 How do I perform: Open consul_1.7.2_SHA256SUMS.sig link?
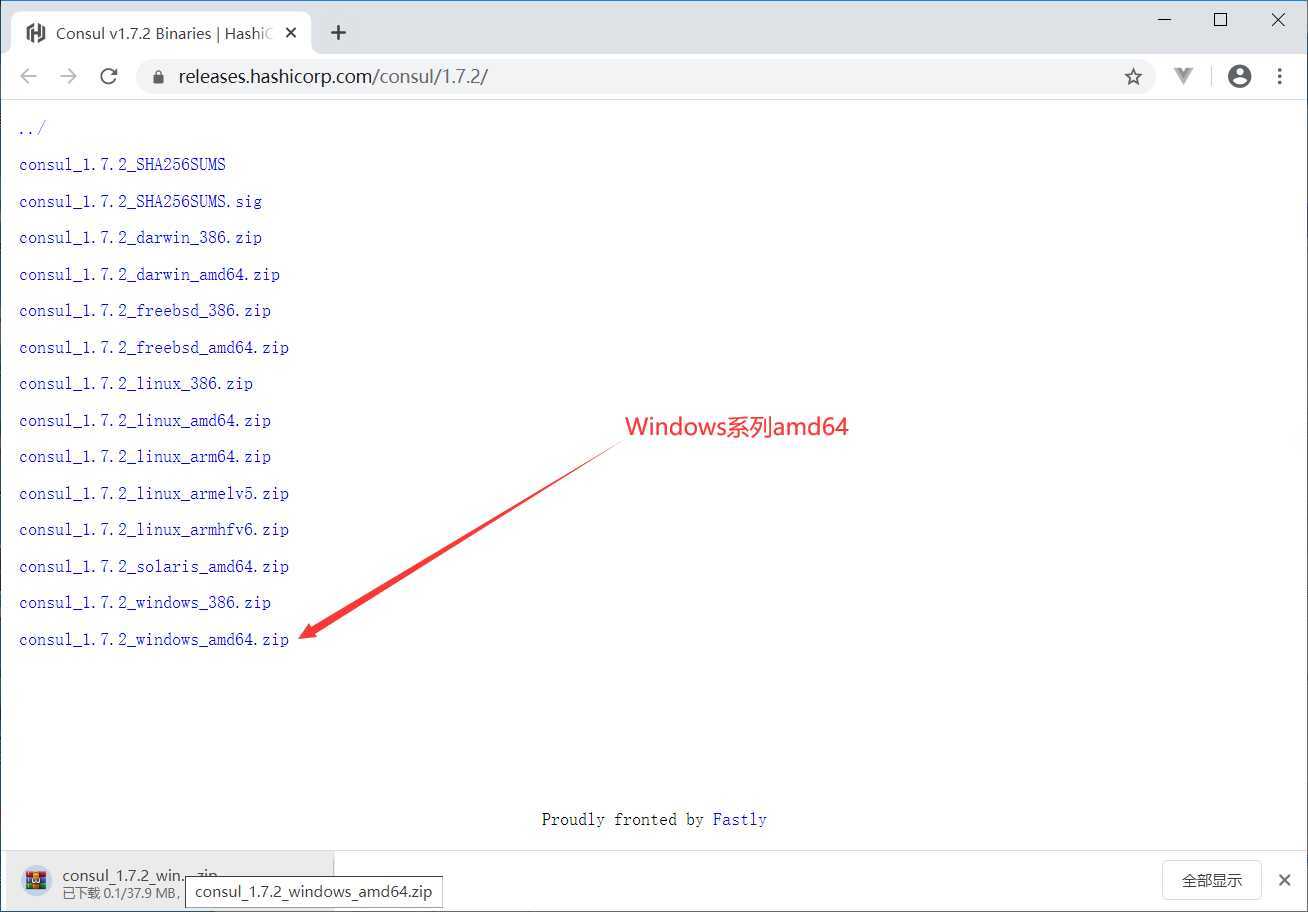(140, 201)
